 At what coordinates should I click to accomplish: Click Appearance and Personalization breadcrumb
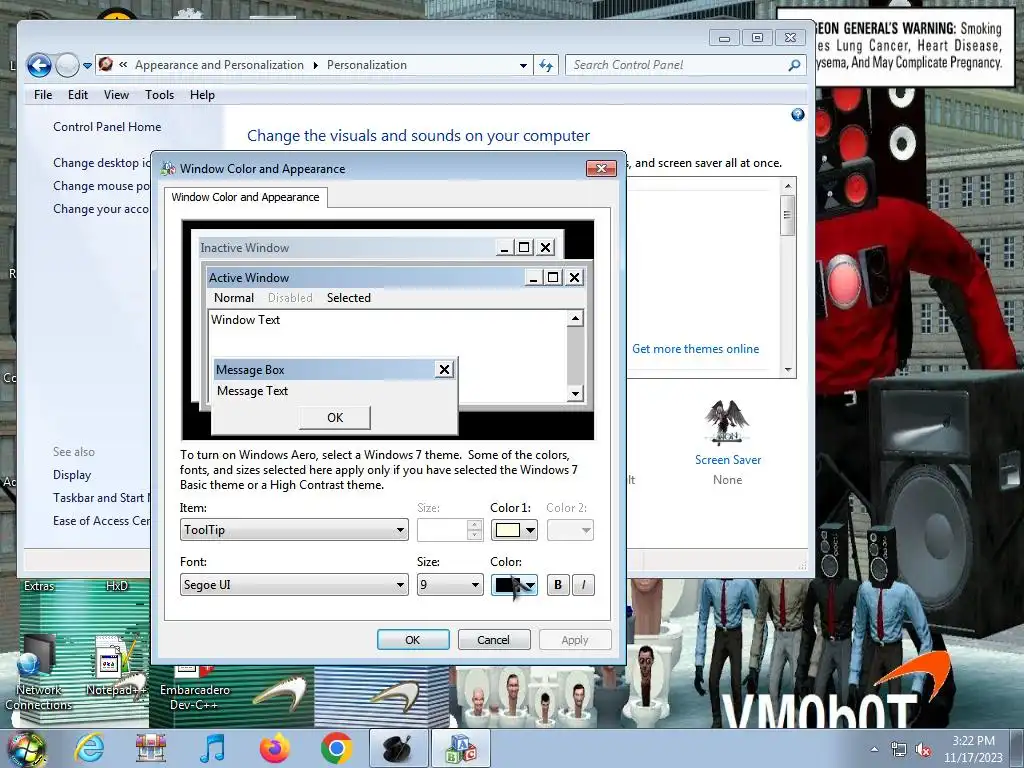pos(219,65)
